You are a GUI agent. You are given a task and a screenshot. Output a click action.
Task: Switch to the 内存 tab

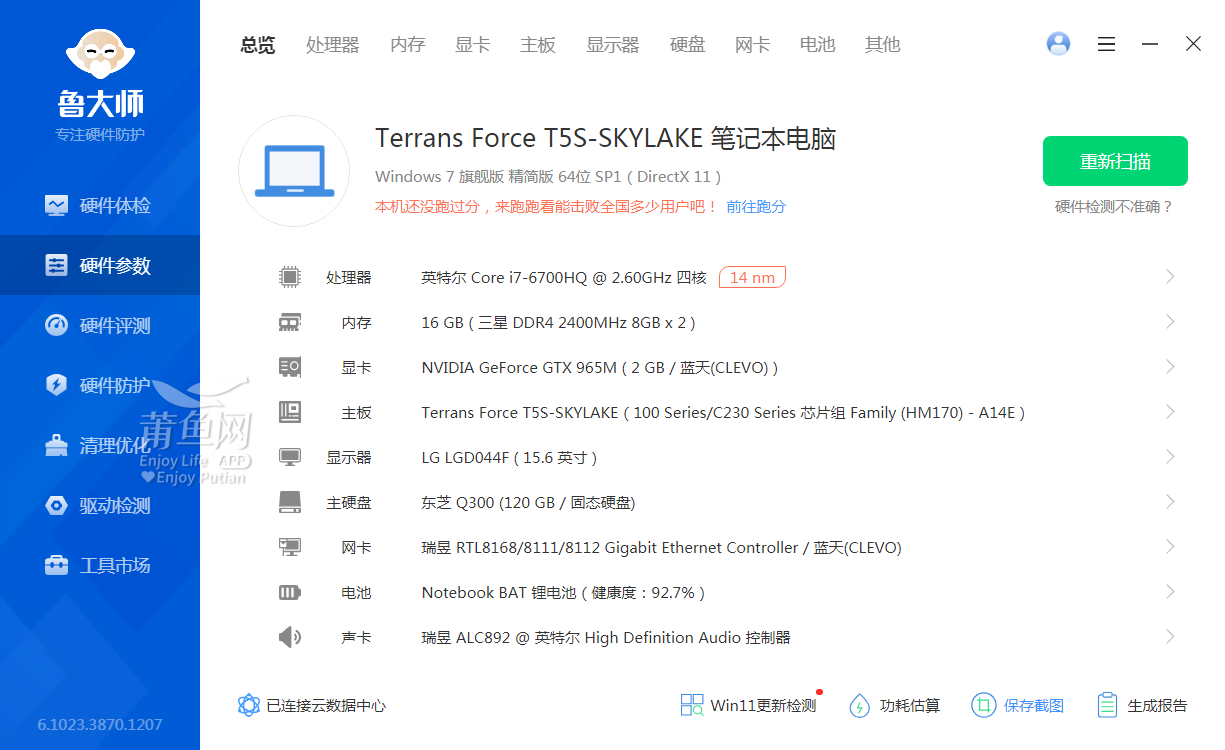[407, 44]
